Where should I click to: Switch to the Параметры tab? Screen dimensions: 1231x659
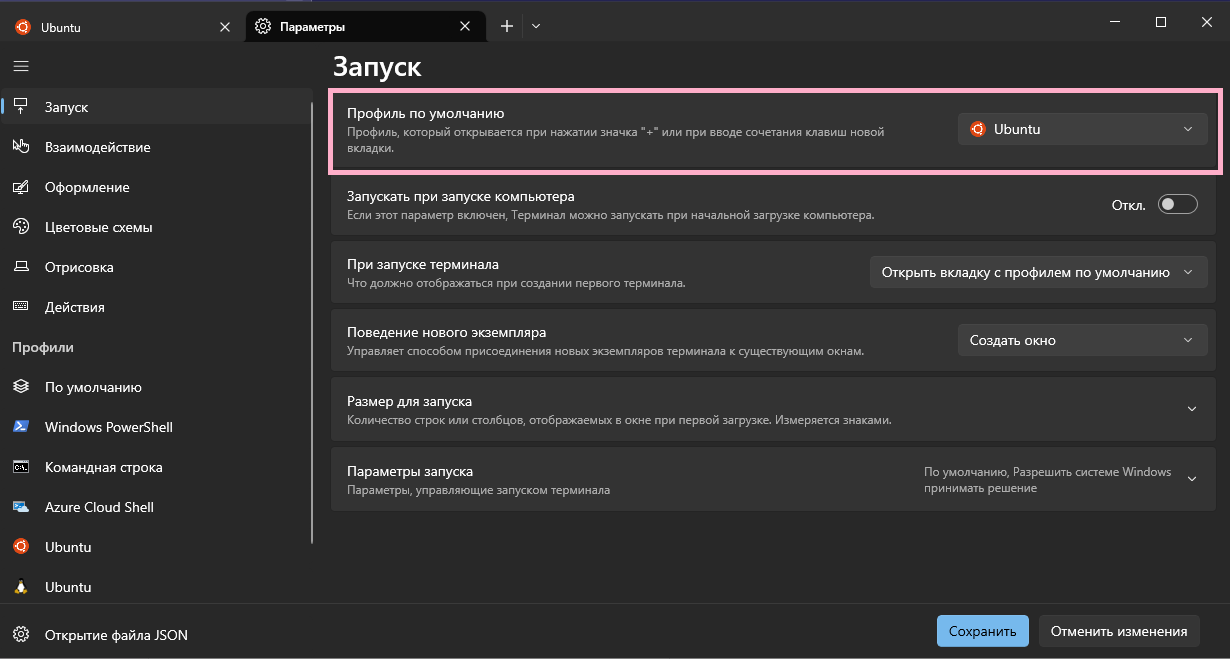tap(365, 27)
